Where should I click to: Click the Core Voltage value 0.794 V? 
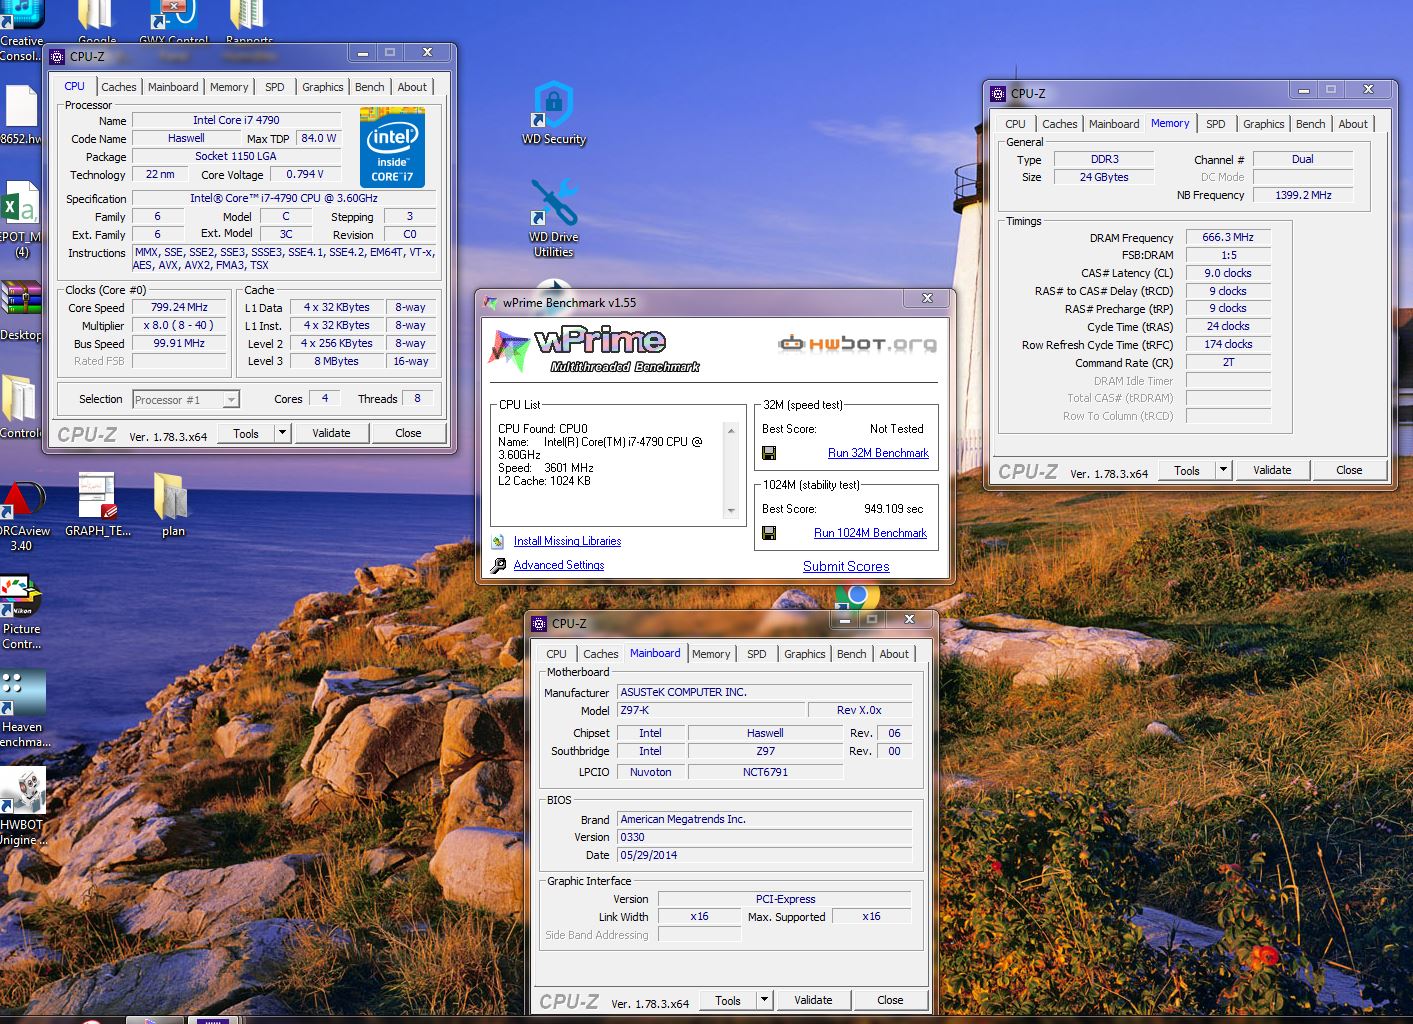pyautogui.click(x=305, y=174)
